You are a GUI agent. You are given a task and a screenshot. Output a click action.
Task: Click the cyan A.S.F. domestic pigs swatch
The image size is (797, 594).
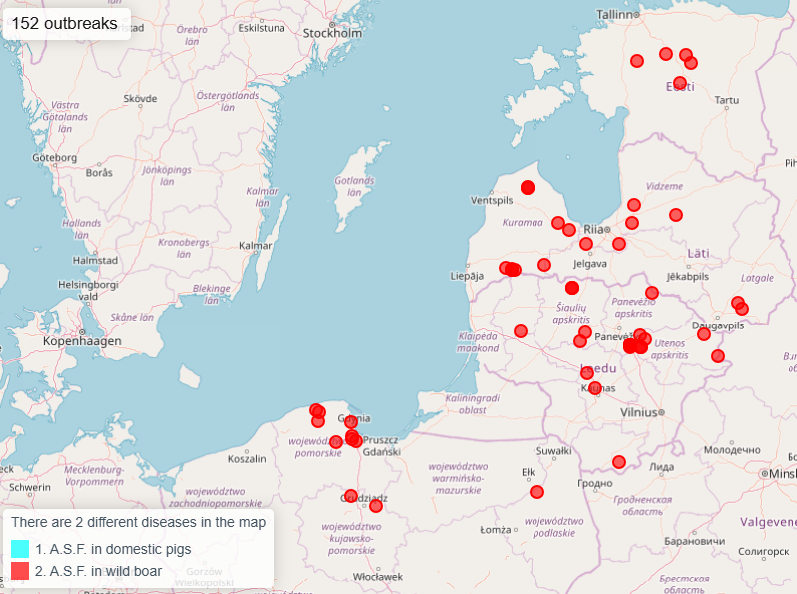[x=20, y=548]
